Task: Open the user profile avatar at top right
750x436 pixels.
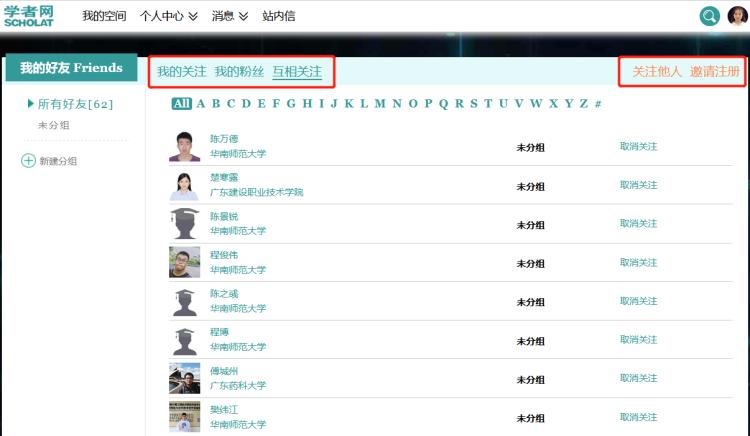Action: tap(737, 16)
